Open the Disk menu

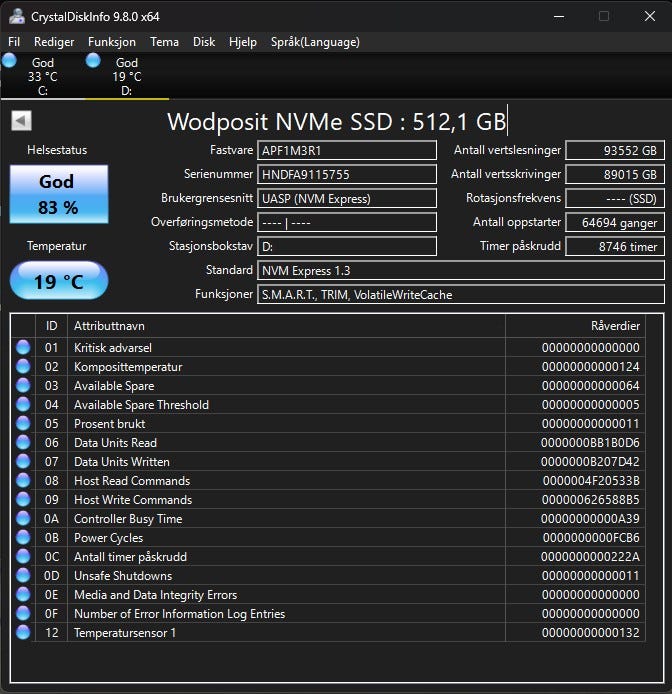click(x=204, y=42)
